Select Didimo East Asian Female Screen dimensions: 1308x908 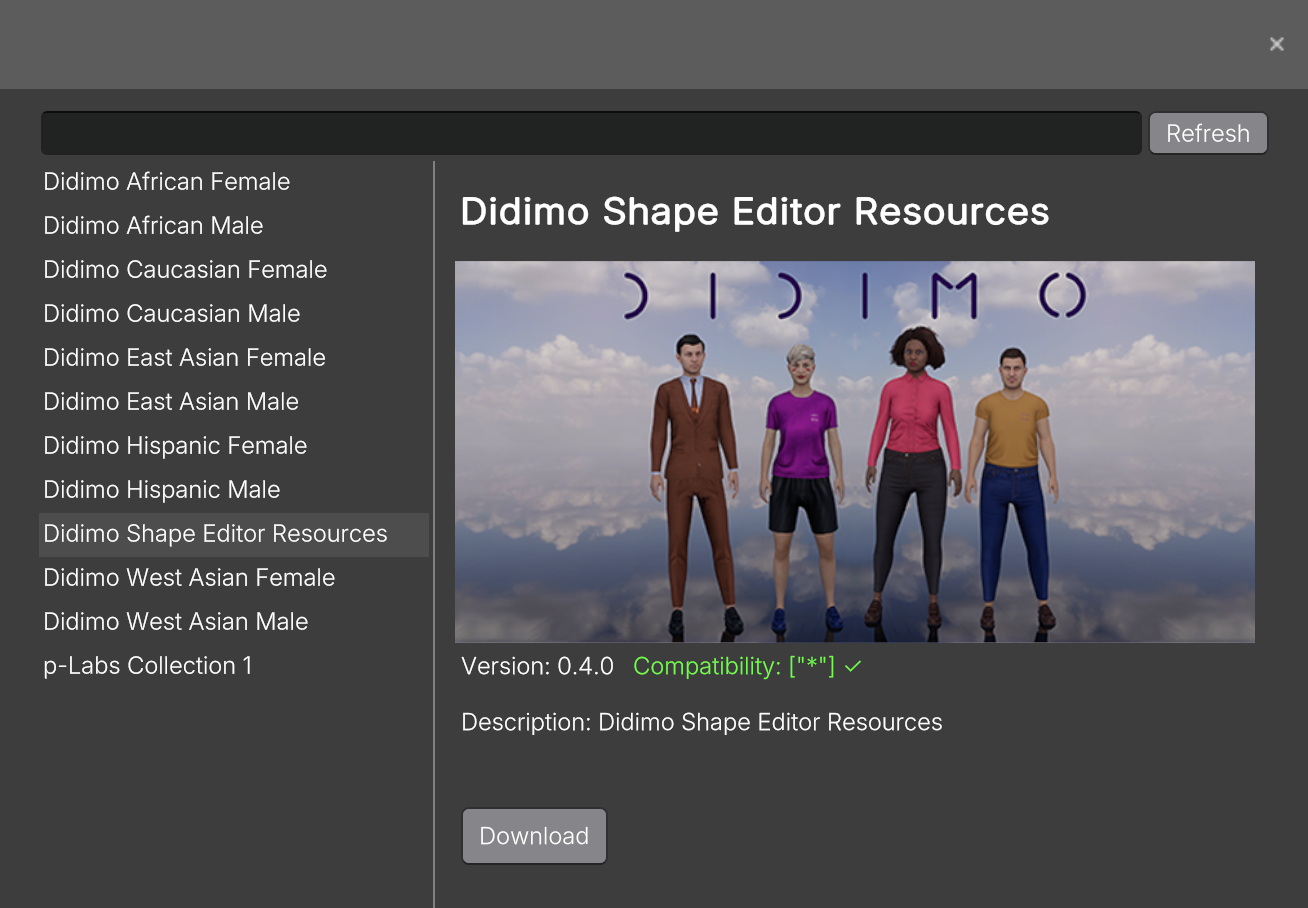point(184,358)
